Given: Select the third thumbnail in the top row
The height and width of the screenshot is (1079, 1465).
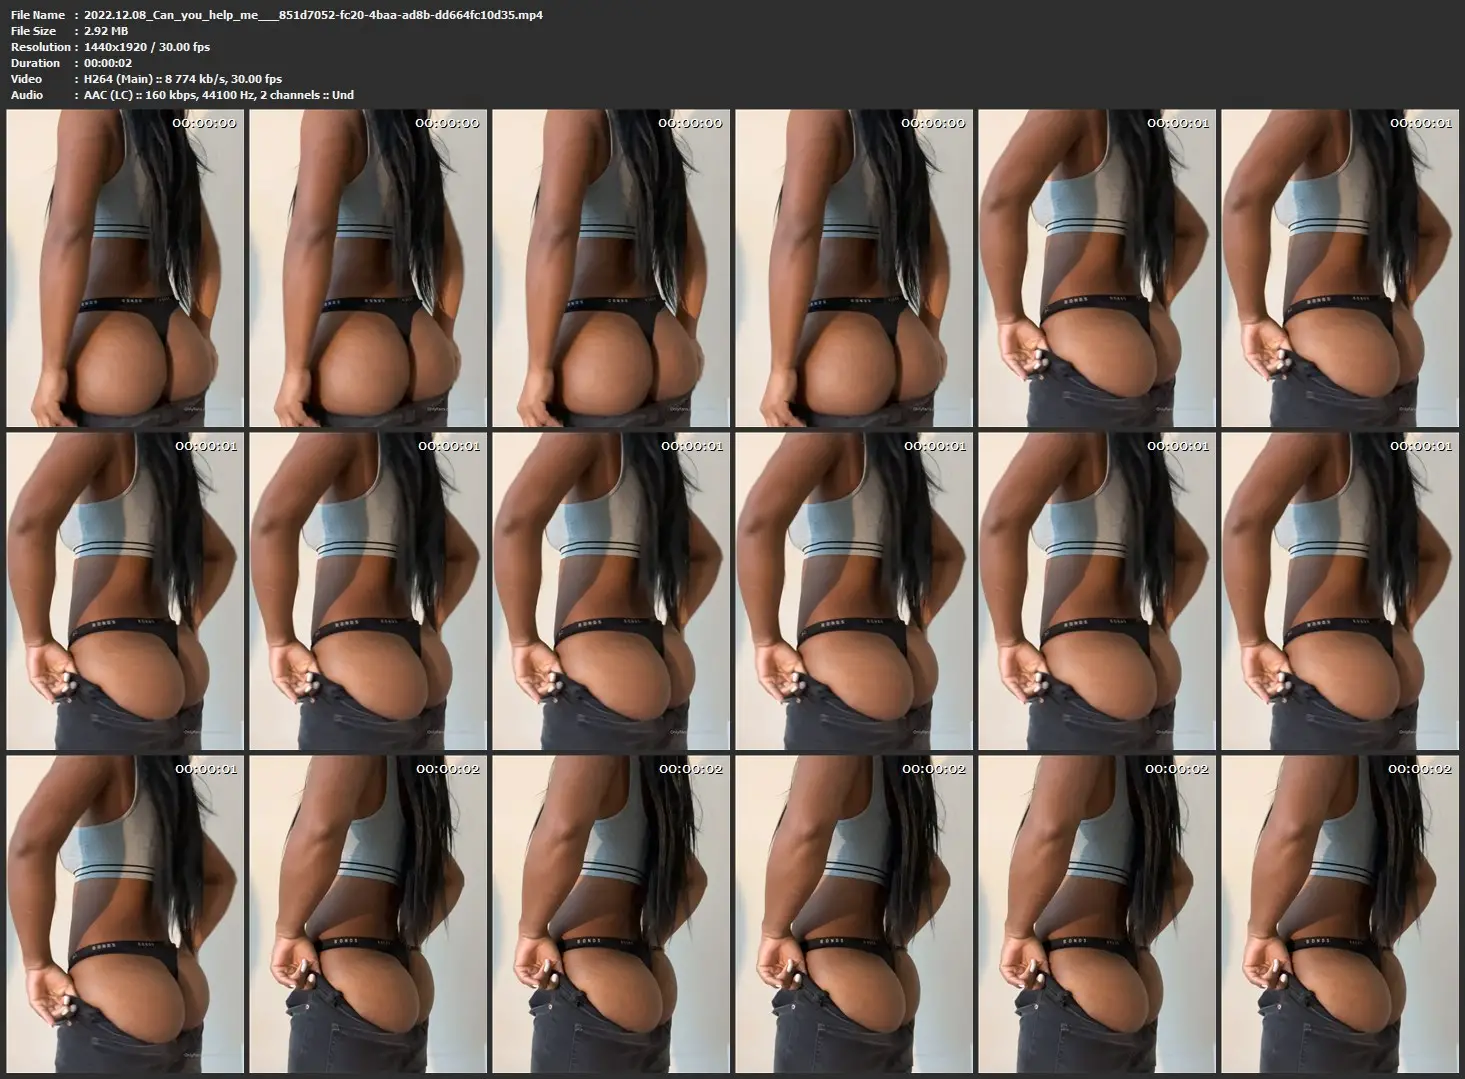Looking at the screenshot, I should [611, 268].
